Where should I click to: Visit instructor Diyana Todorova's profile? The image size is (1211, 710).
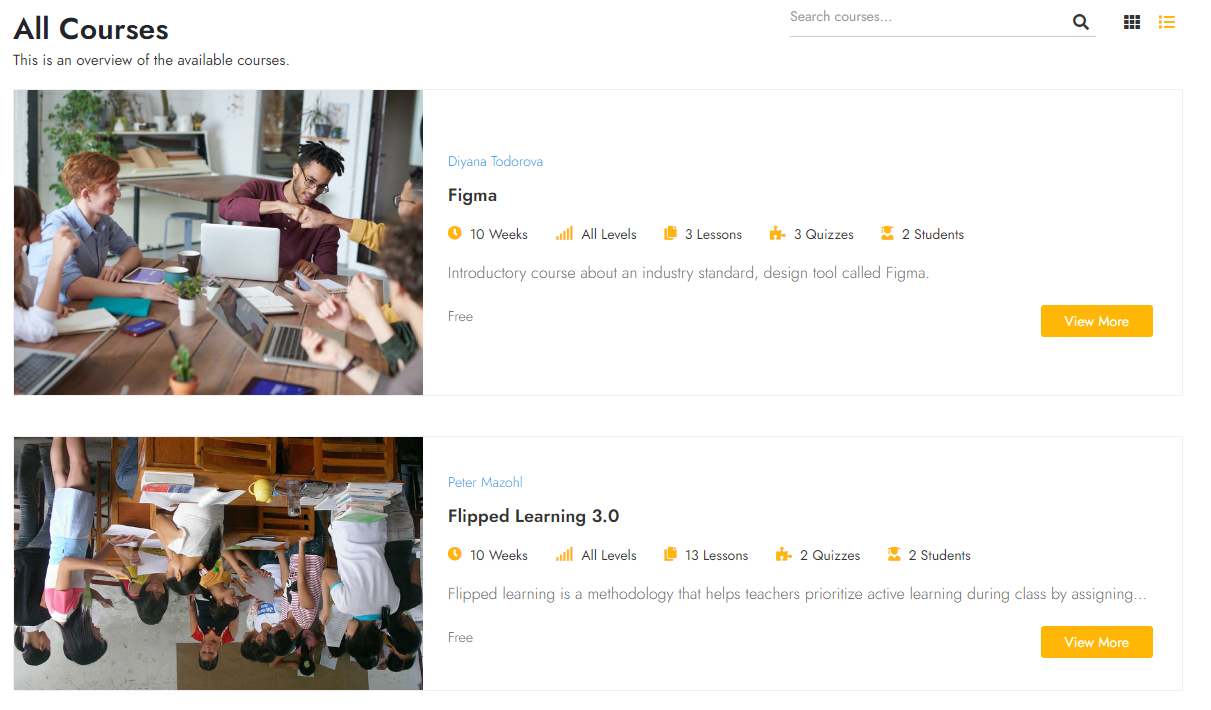pos(495,161)
